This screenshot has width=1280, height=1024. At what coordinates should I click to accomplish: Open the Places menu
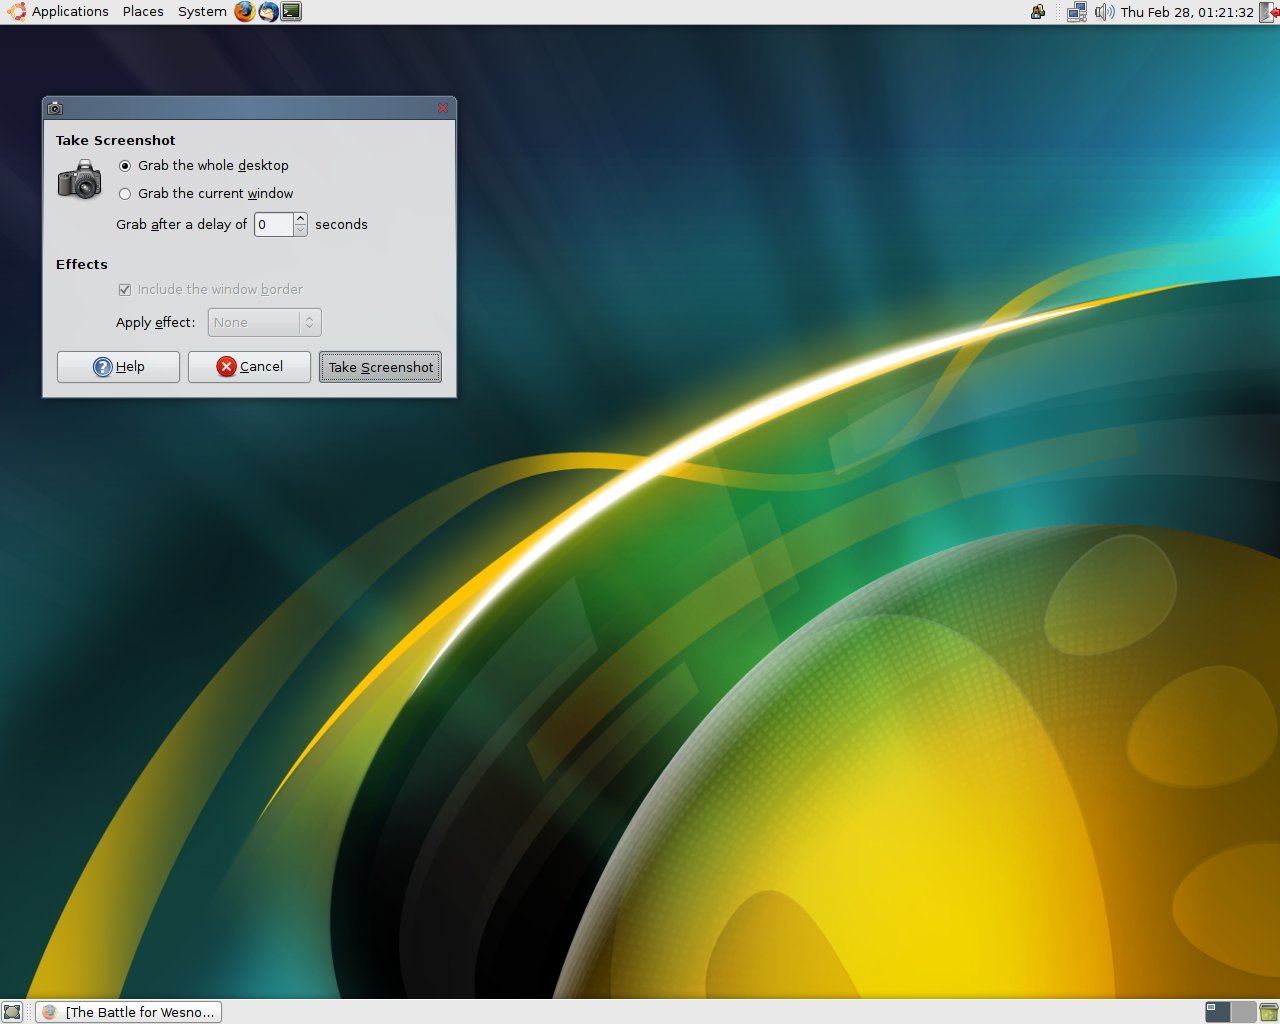click(143, 12)
